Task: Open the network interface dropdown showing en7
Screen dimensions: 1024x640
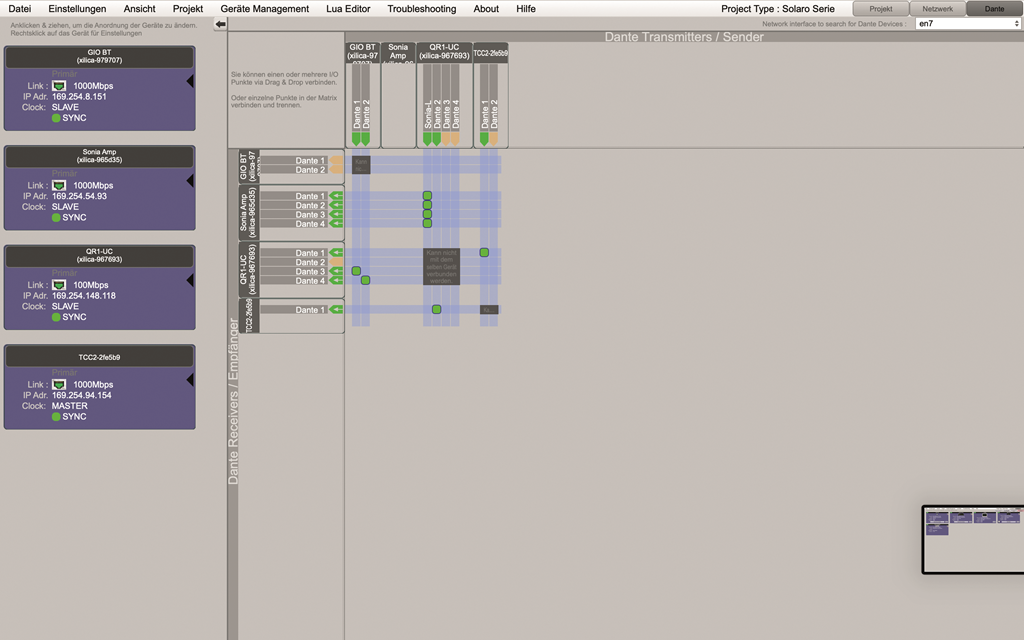Action: (968, 24)
